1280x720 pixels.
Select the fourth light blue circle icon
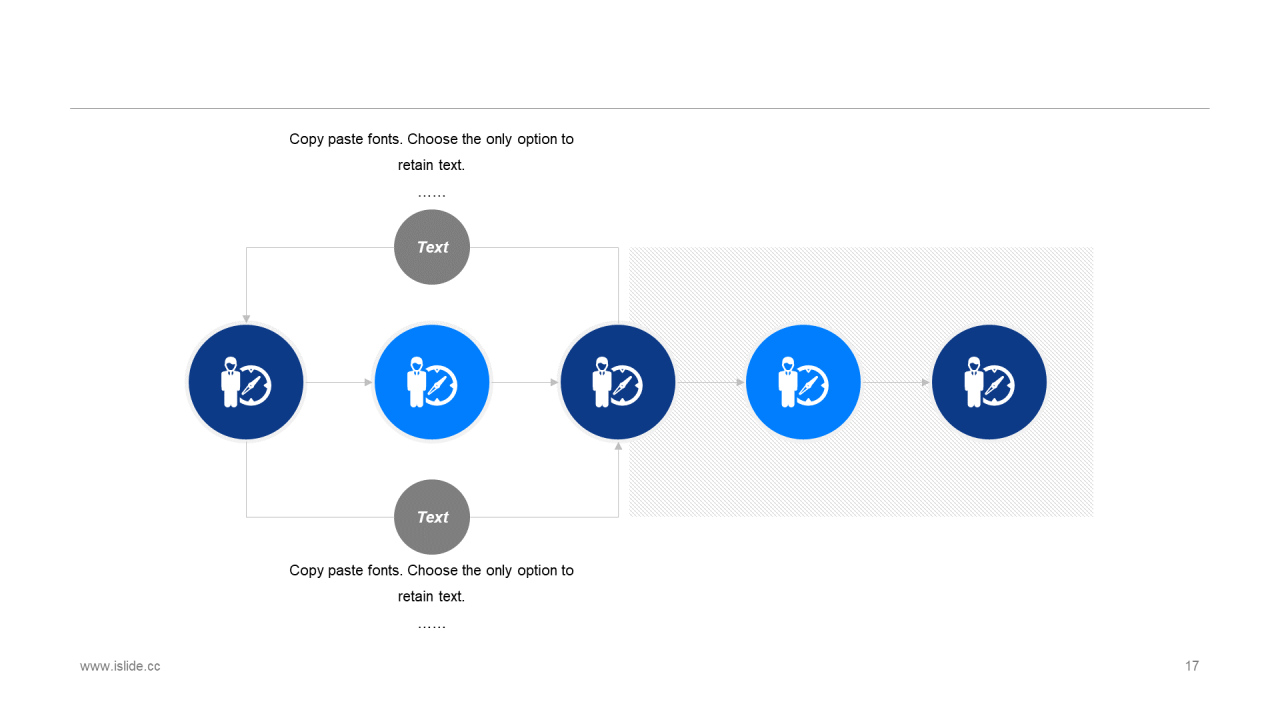pyautogui.click(x=803, y=382)
